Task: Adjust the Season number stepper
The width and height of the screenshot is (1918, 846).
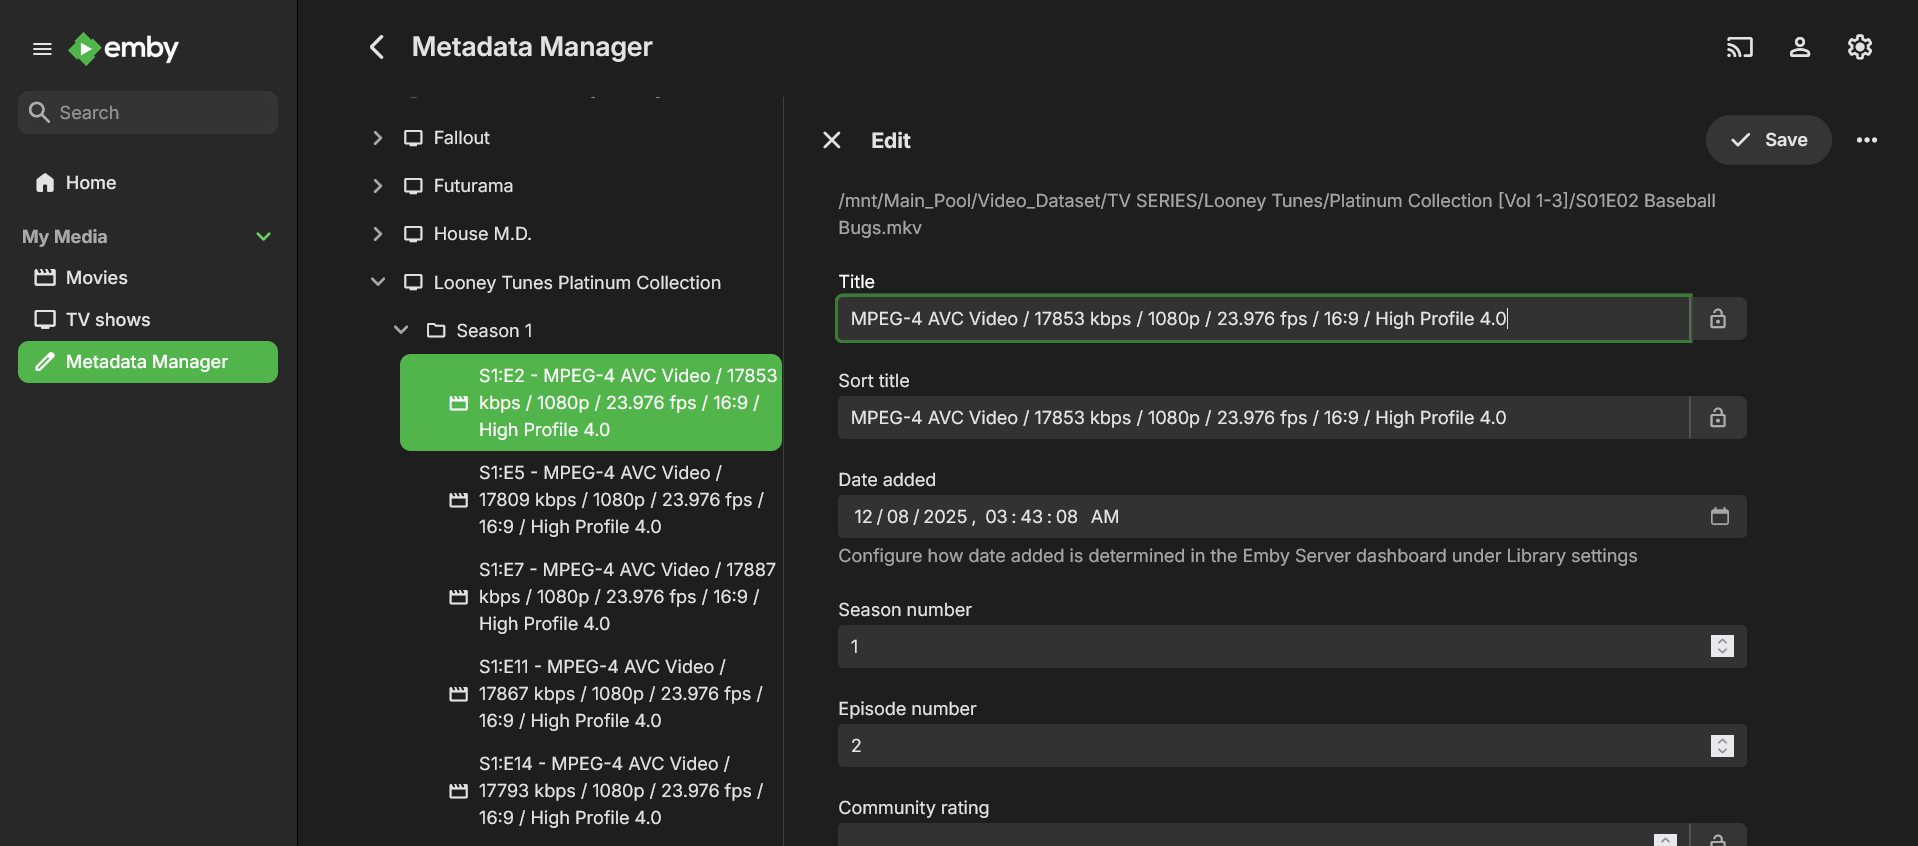Action: [x=1721, y=647]
